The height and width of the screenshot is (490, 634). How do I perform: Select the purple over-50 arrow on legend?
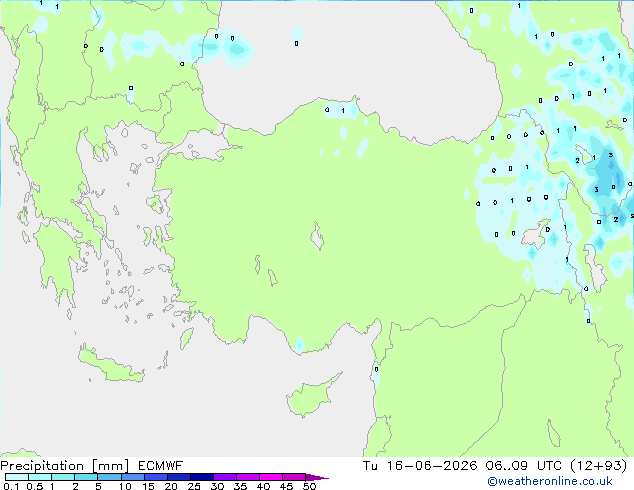coord(317,477)
